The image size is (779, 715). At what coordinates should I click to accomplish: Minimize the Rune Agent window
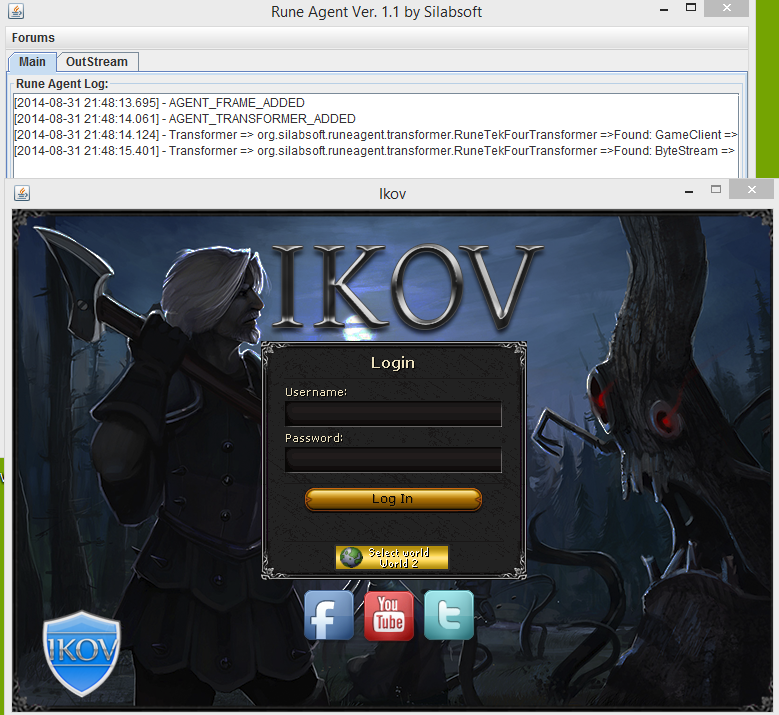click(x=664, y=9)
